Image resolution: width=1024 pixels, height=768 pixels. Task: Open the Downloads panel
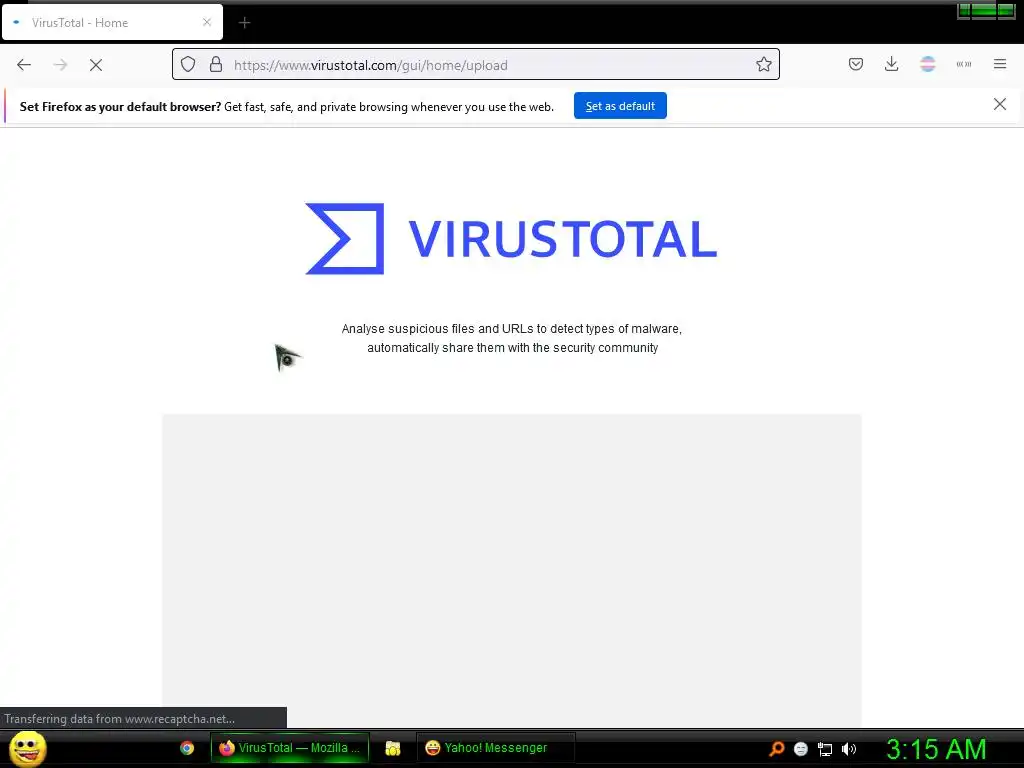click(x=891, y=64)
